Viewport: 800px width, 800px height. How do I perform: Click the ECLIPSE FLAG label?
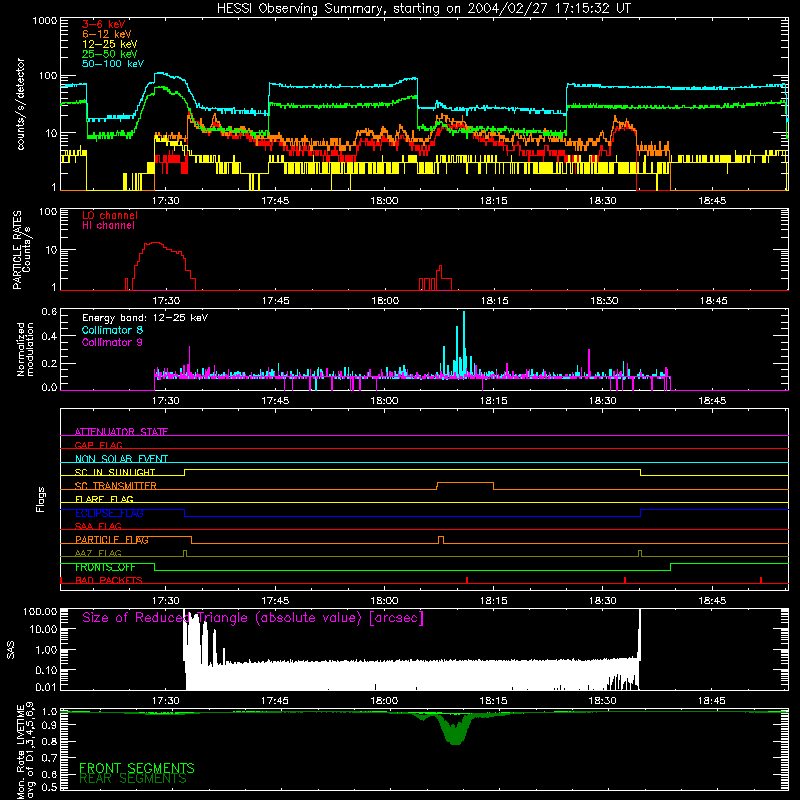click(x=109, y=513)
